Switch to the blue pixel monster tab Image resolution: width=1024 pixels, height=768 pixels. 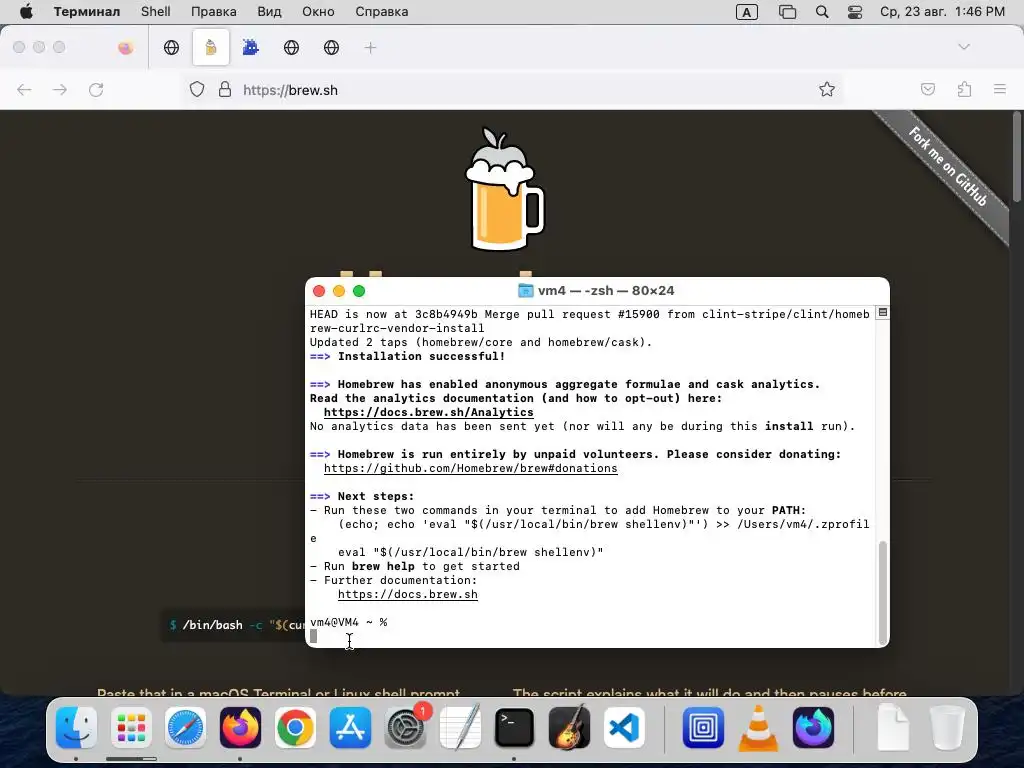(x=251, y=48)
